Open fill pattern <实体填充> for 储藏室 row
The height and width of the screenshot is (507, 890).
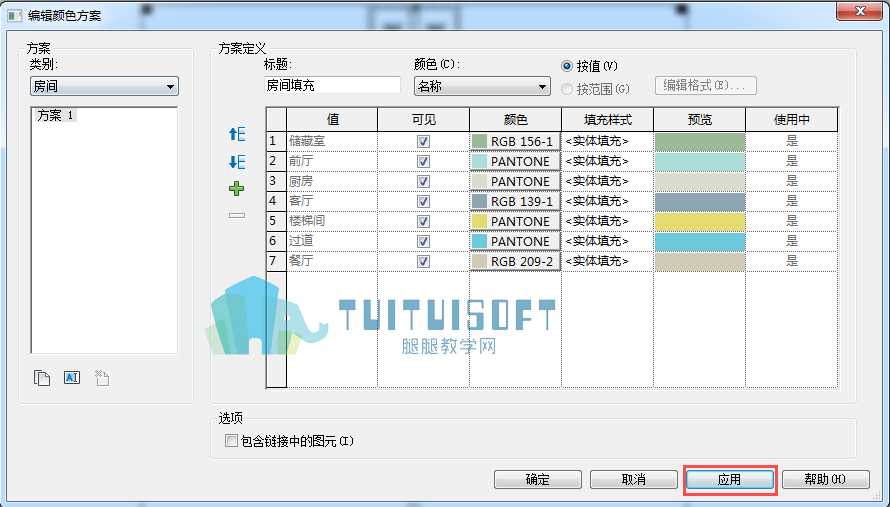pos(607,141)
